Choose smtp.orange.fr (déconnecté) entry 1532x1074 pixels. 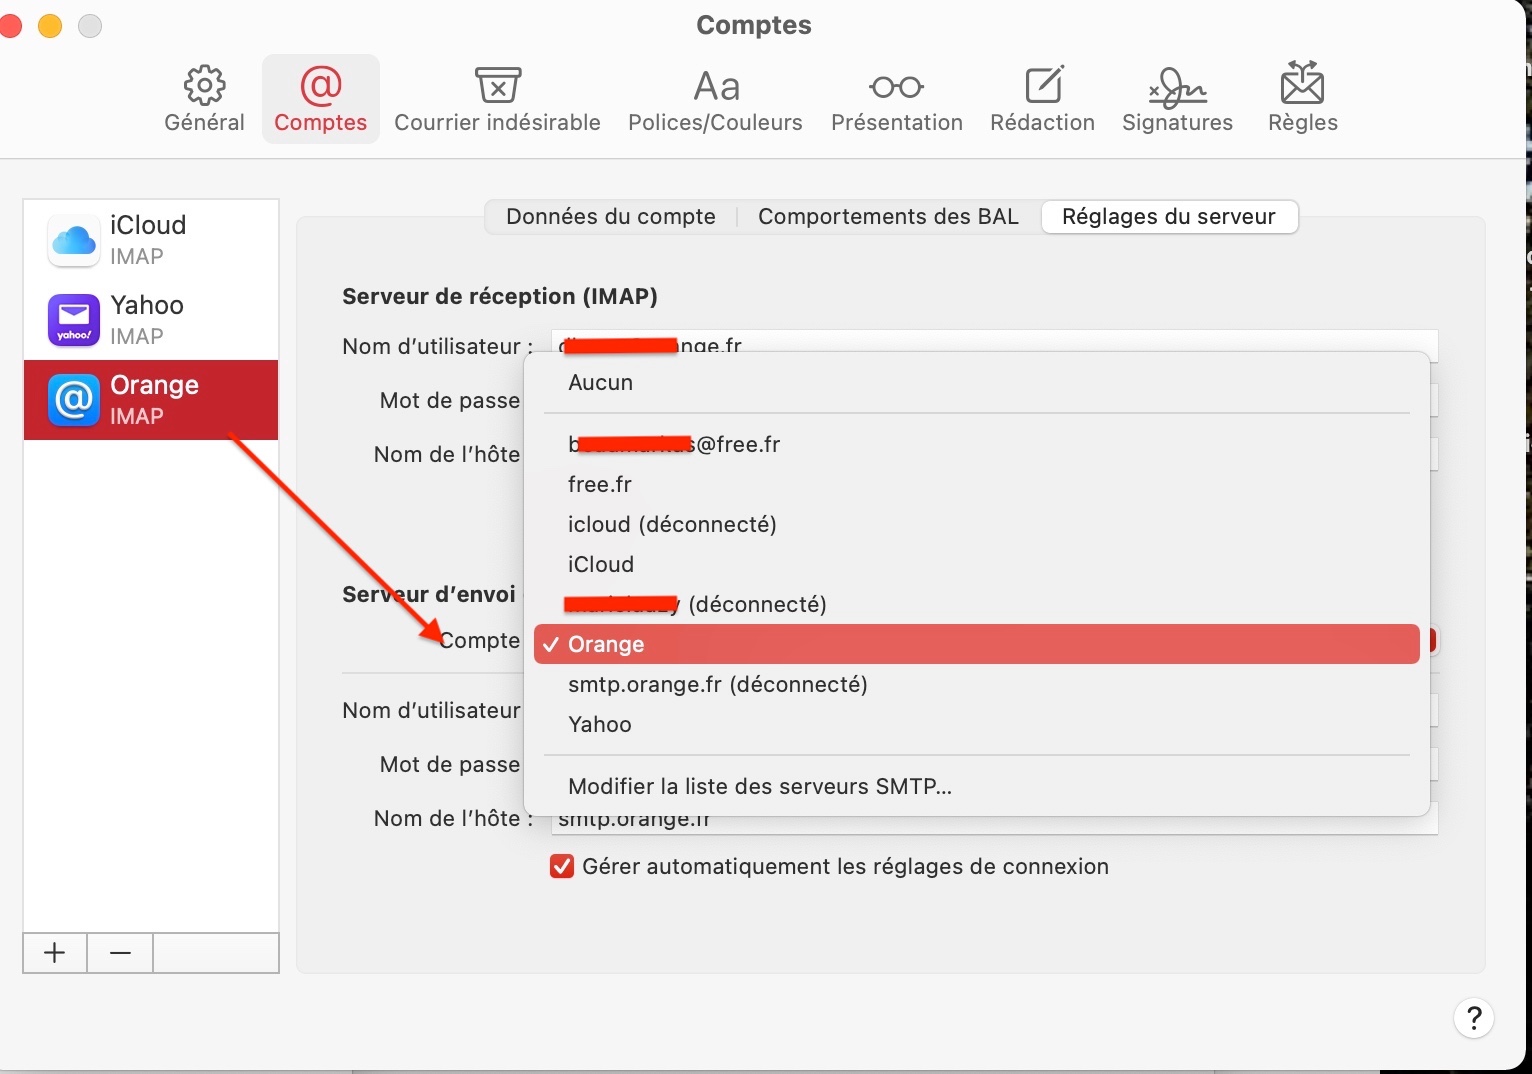coord(977,684)
